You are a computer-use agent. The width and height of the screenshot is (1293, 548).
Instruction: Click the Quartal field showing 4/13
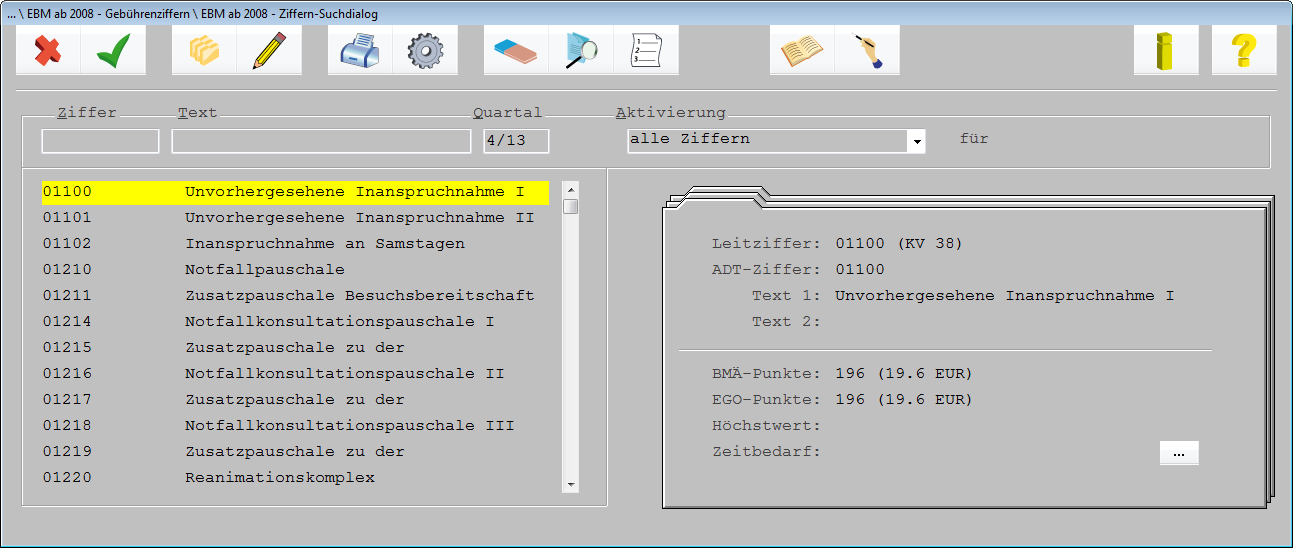pos(516,141)
